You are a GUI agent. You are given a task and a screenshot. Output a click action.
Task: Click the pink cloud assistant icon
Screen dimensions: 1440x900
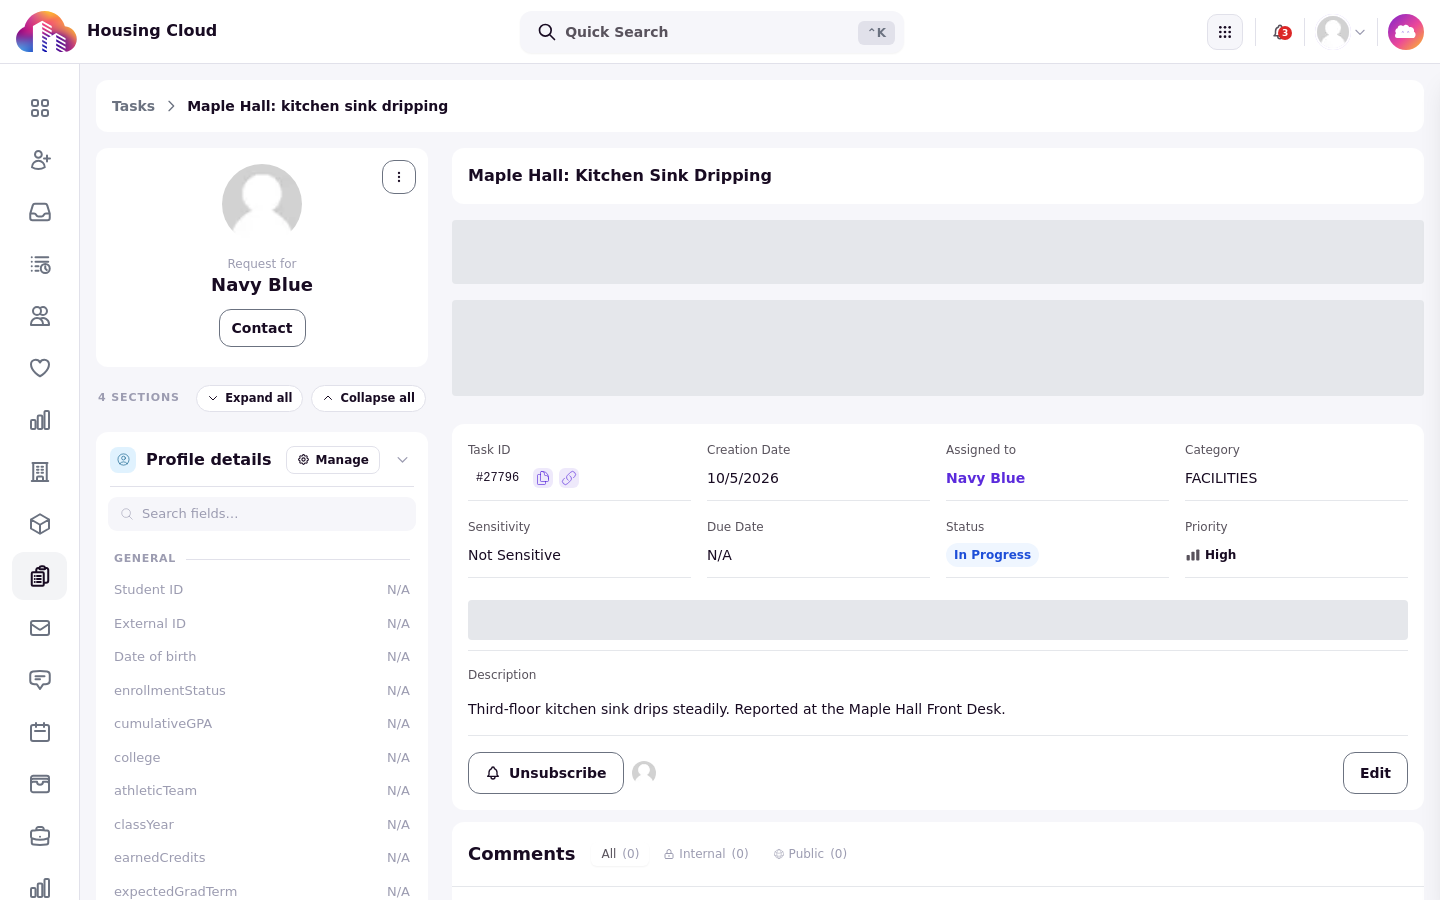1406,32
